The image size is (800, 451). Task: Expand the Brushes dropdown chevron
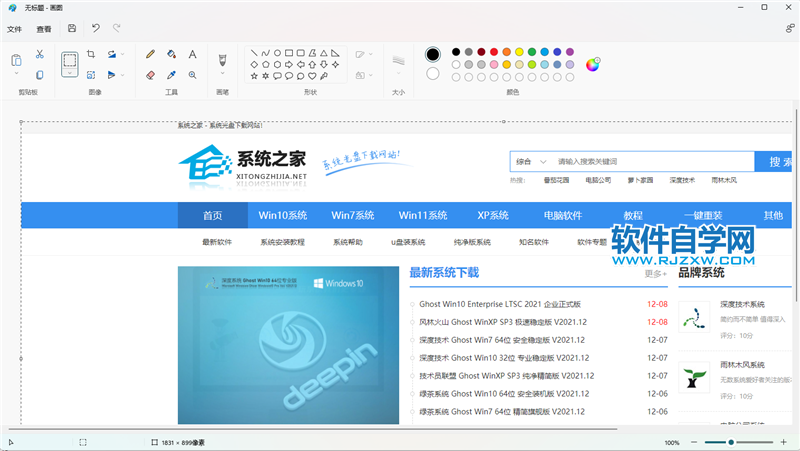pyautogui.click(x=222, y=73)
